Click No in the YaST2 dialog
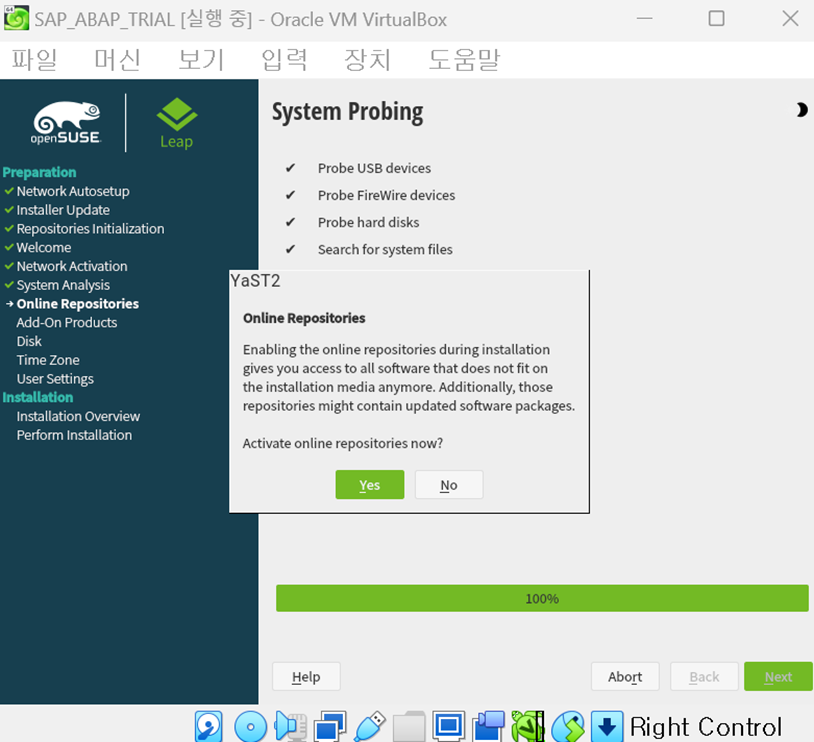Image resolution: width=814 pixels, height=742 pixels. (449, 484)
